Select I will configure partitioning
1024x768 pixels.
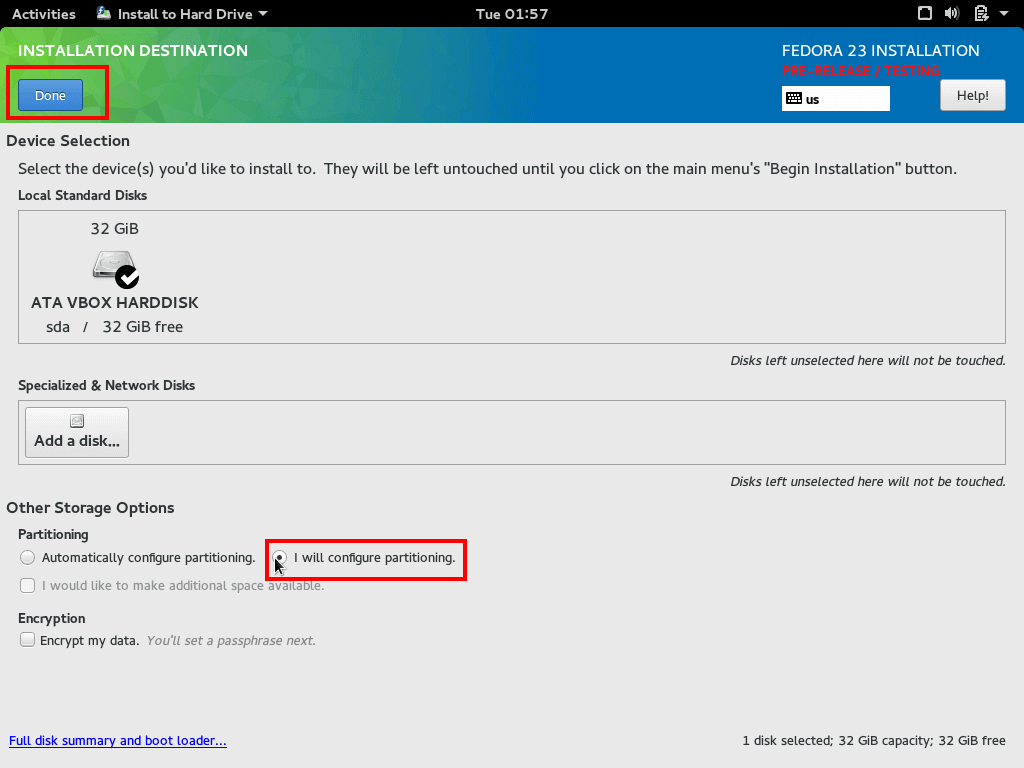point(280,558)
